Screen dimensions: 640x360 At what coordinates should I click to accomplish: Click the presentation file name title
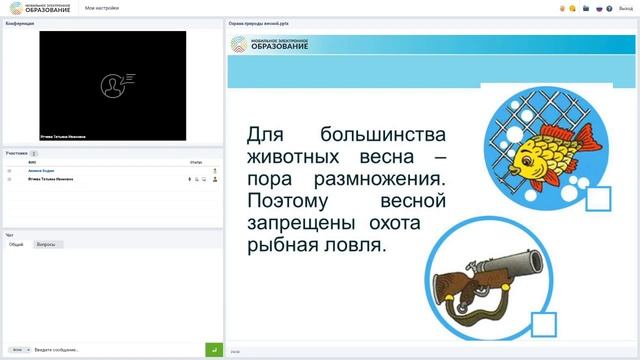(x=258, y=24)
